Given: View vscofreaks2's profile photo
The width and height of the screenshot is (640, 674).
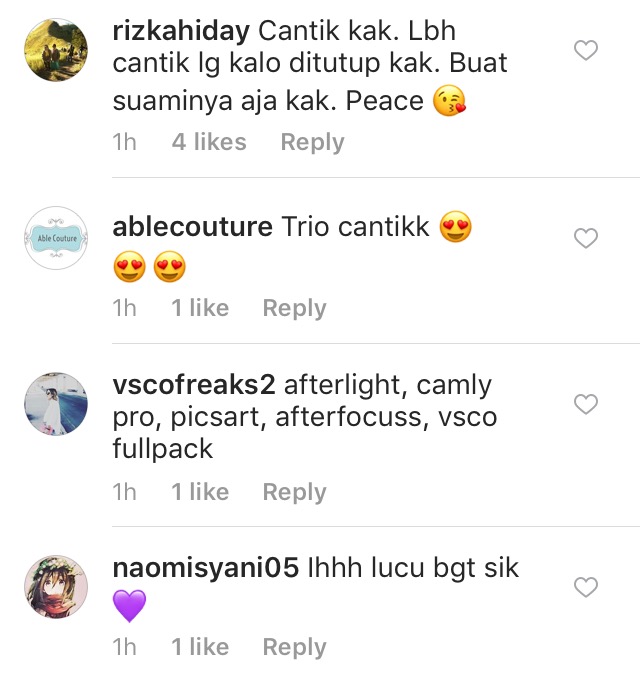Looking at the screenshot, I should [56, 404].
